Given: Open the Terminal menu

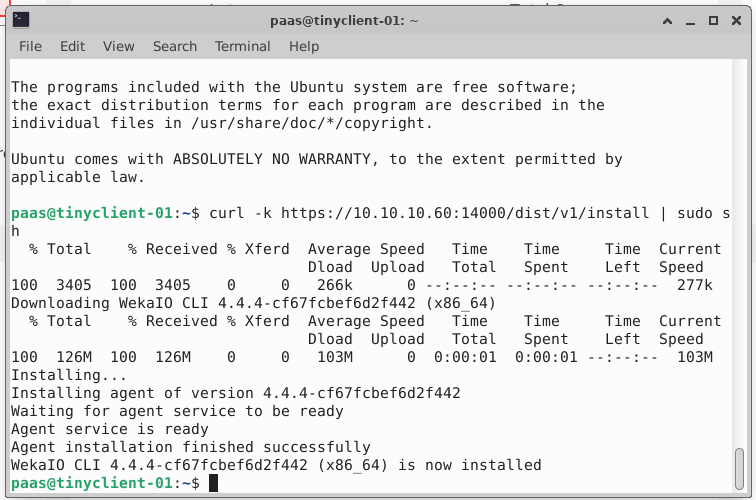Looking at the screenshot, I should [242, 46].
